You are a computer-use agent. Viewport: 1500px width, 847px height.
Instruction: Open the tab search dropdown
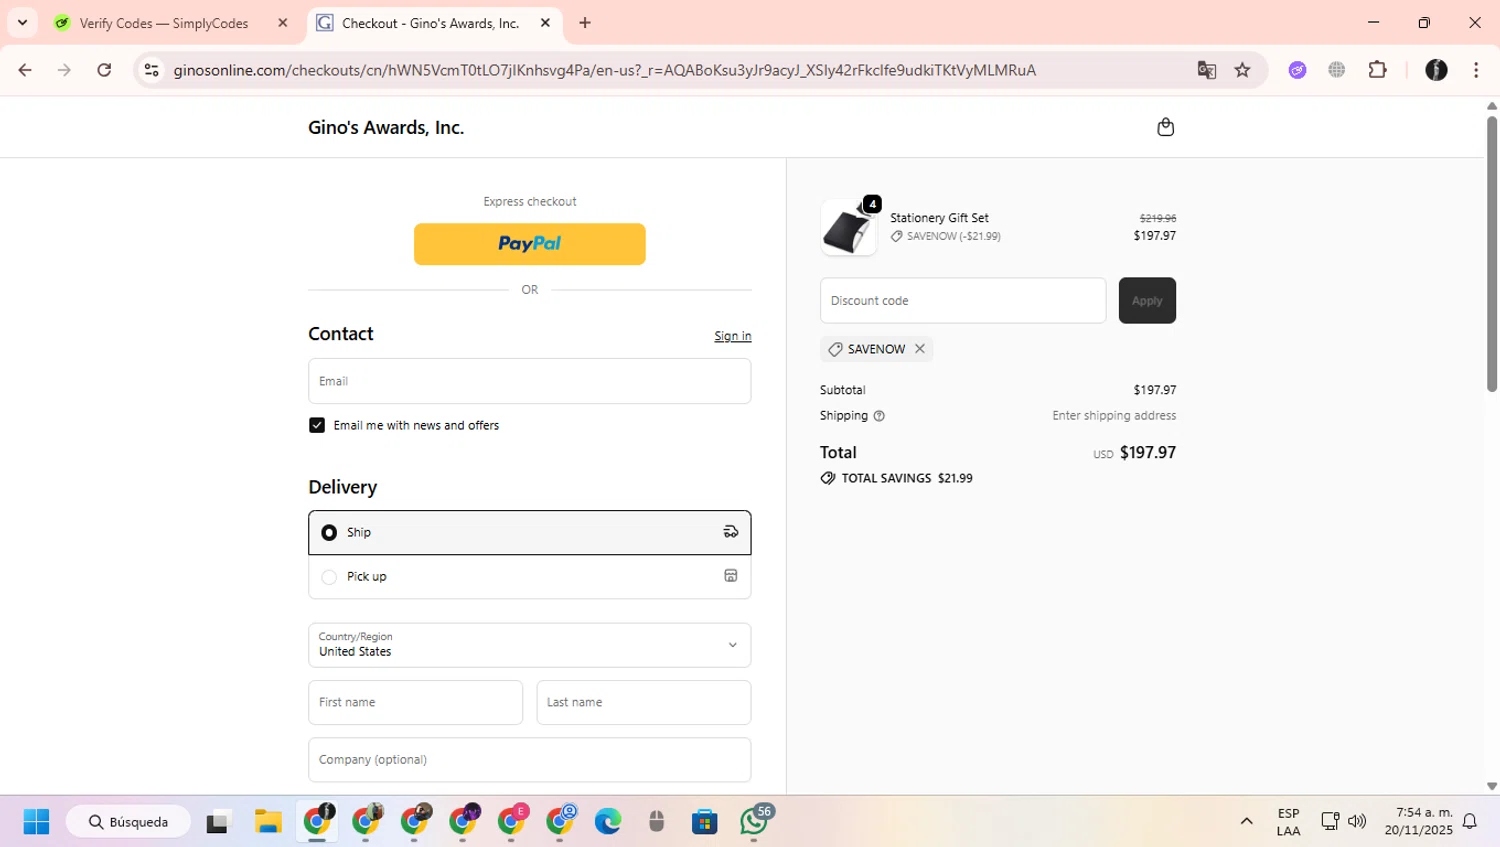coord(22,22)
